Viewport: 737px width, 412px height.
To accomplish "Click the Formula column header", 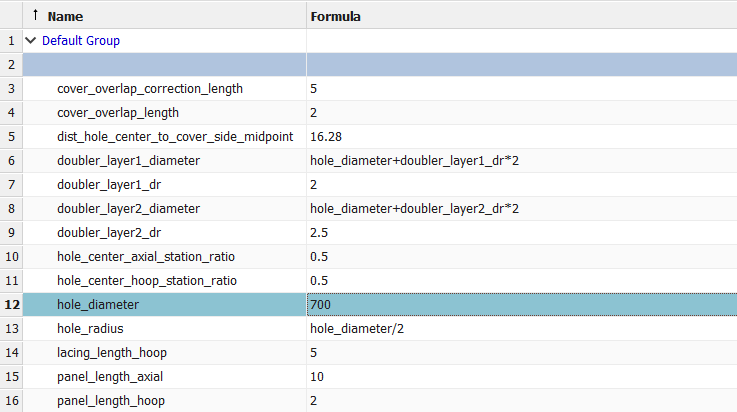I will coord(336,17).
